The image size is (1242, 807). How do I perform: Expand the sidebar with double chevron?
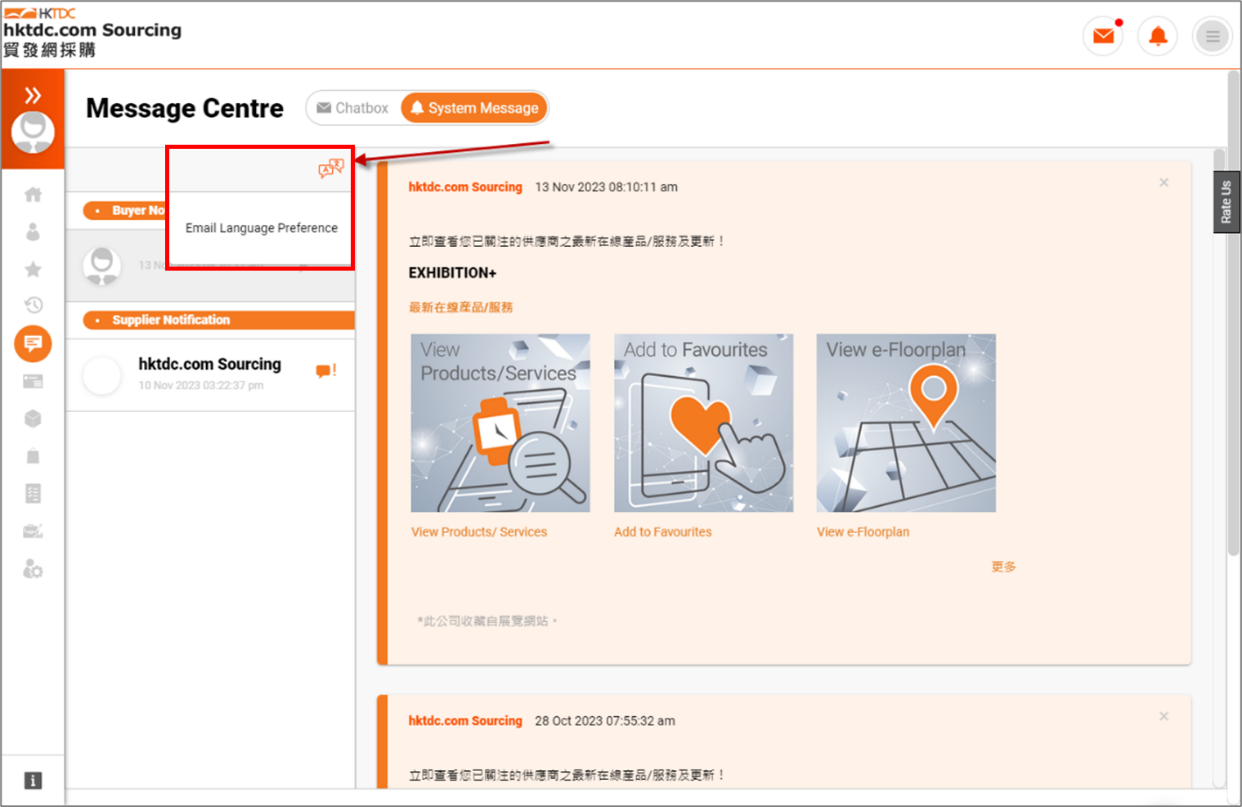(33, 95)
